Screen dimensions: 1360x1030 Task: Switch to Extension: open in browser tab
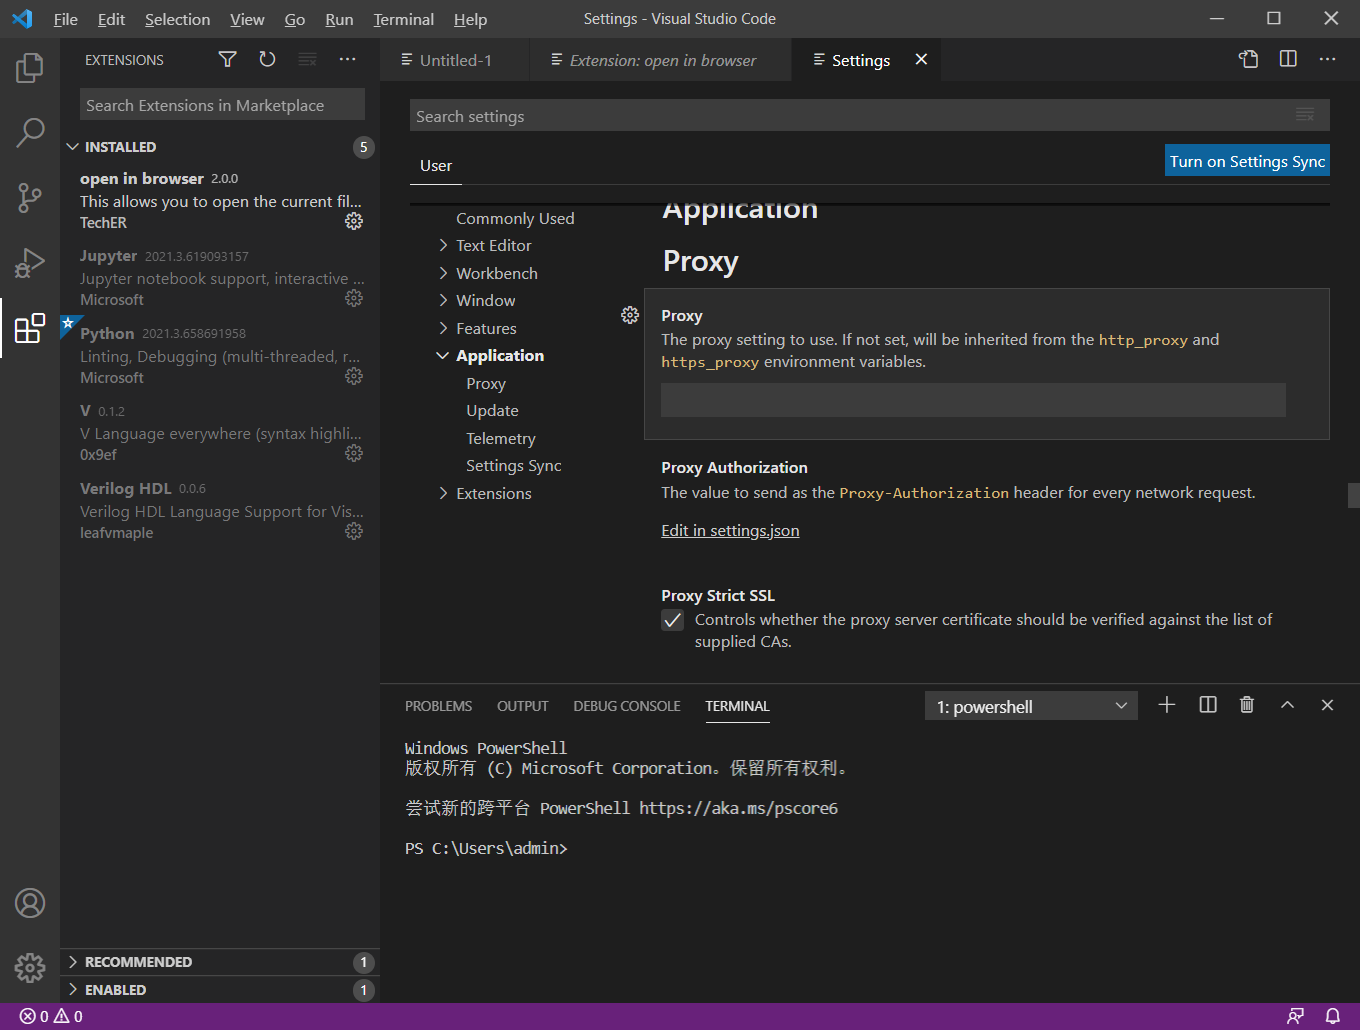[661, 60]
